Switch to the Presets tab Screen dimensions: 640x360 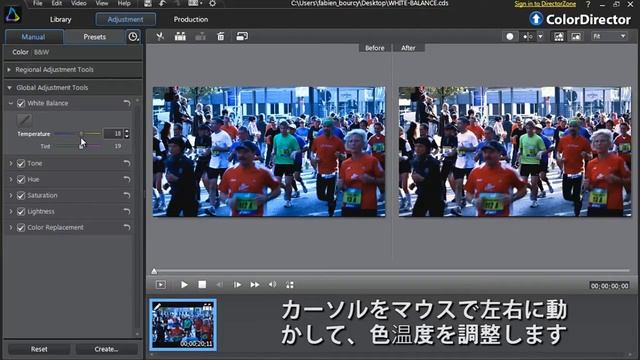point(95,37)
